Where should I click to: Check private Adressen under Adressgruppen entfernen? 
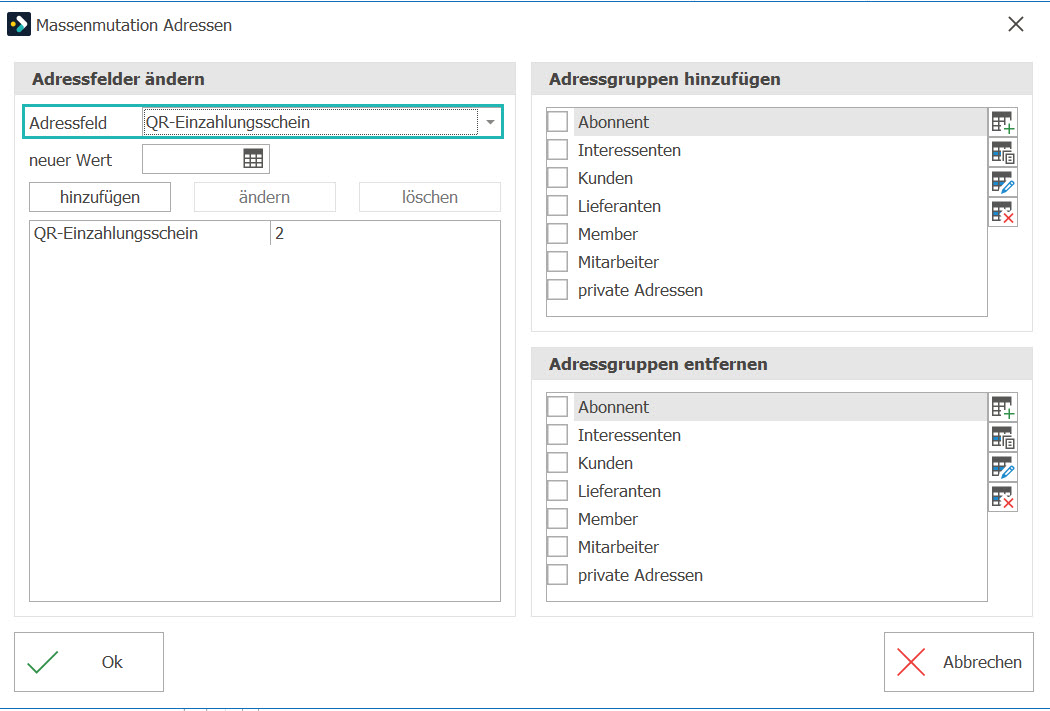click(x=557, y=575)
